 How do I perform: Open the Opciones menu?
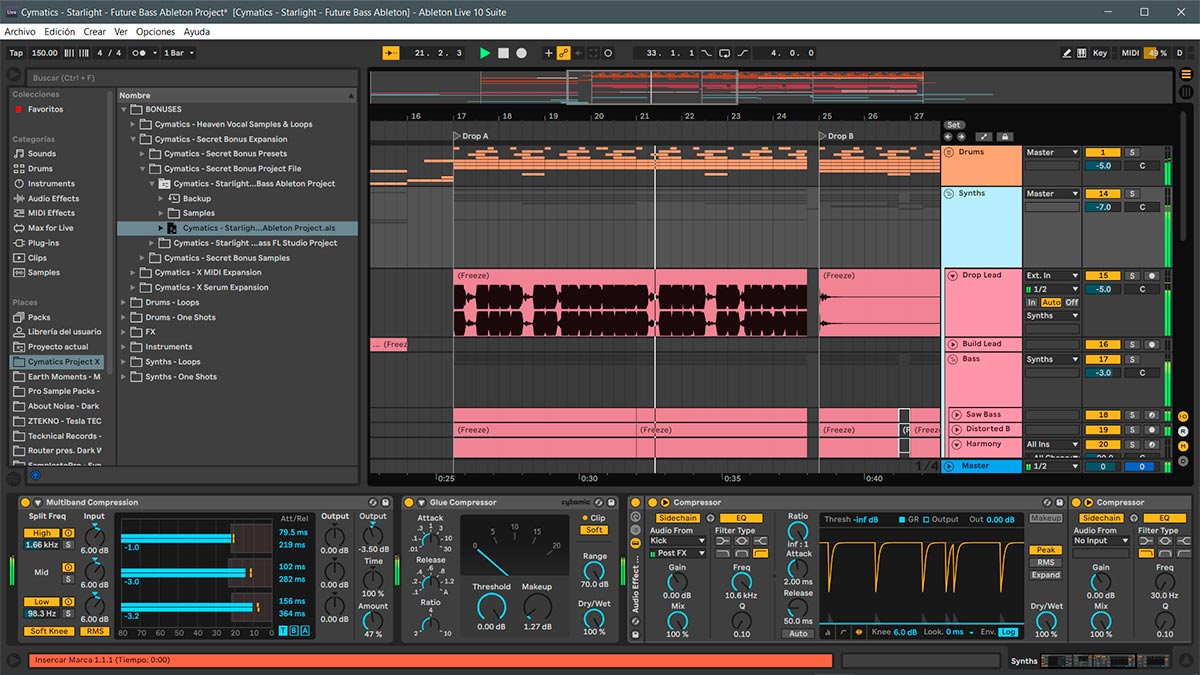(155, 32)
